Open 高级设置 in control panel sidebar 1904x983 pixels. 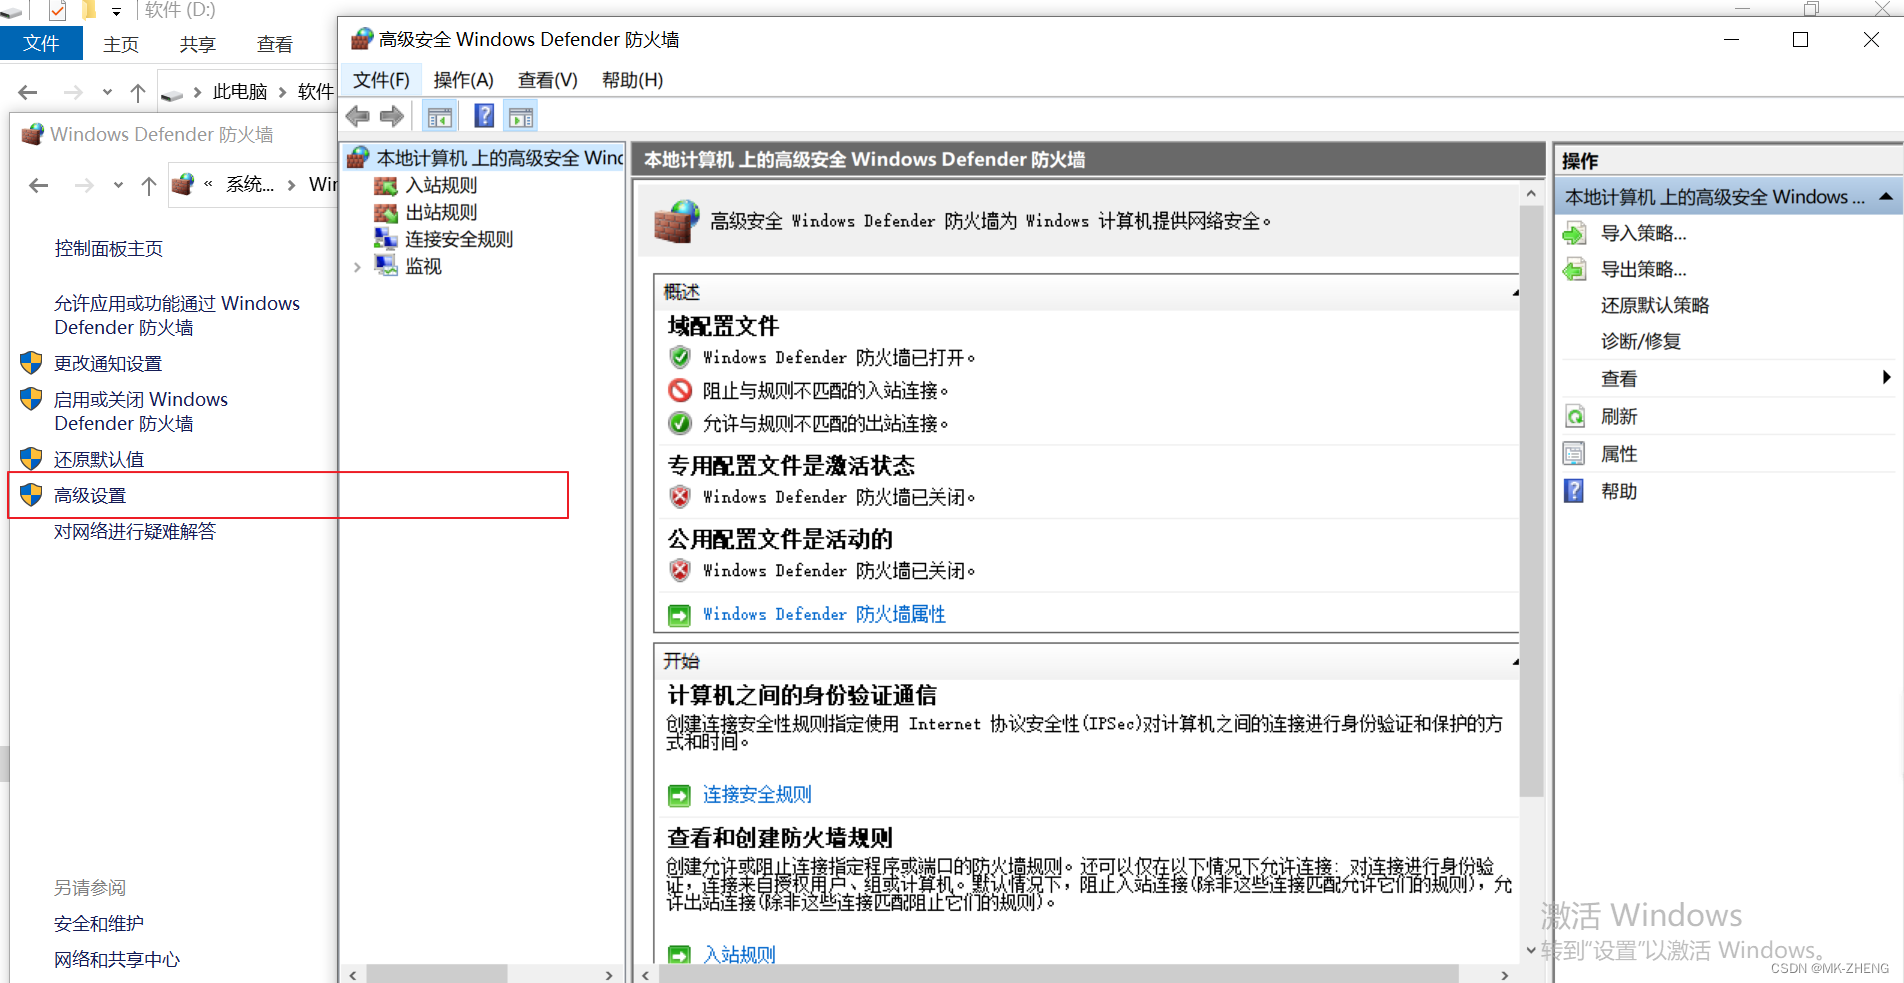(x=90, y=495)
